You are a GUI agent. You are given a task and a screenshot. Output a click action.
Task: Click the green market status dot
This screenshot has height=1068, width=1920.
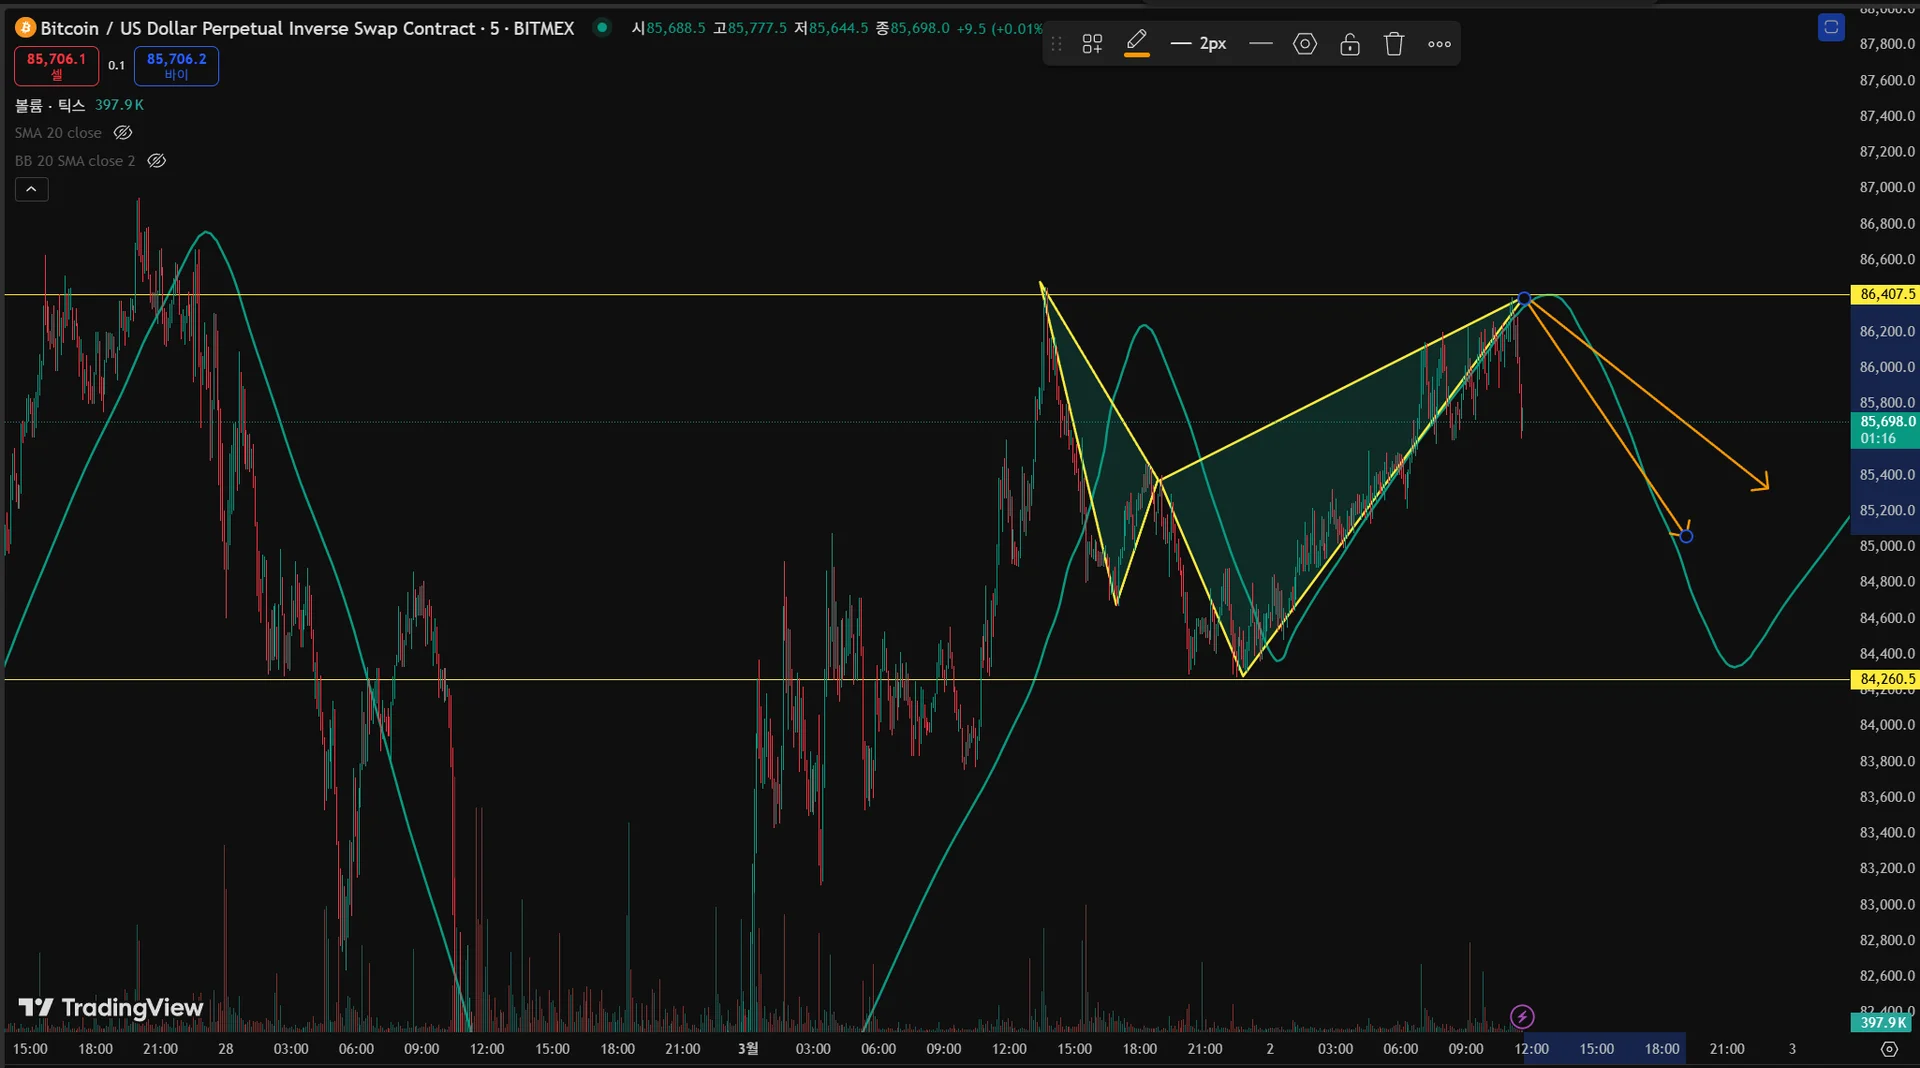[x=602, y=28]
